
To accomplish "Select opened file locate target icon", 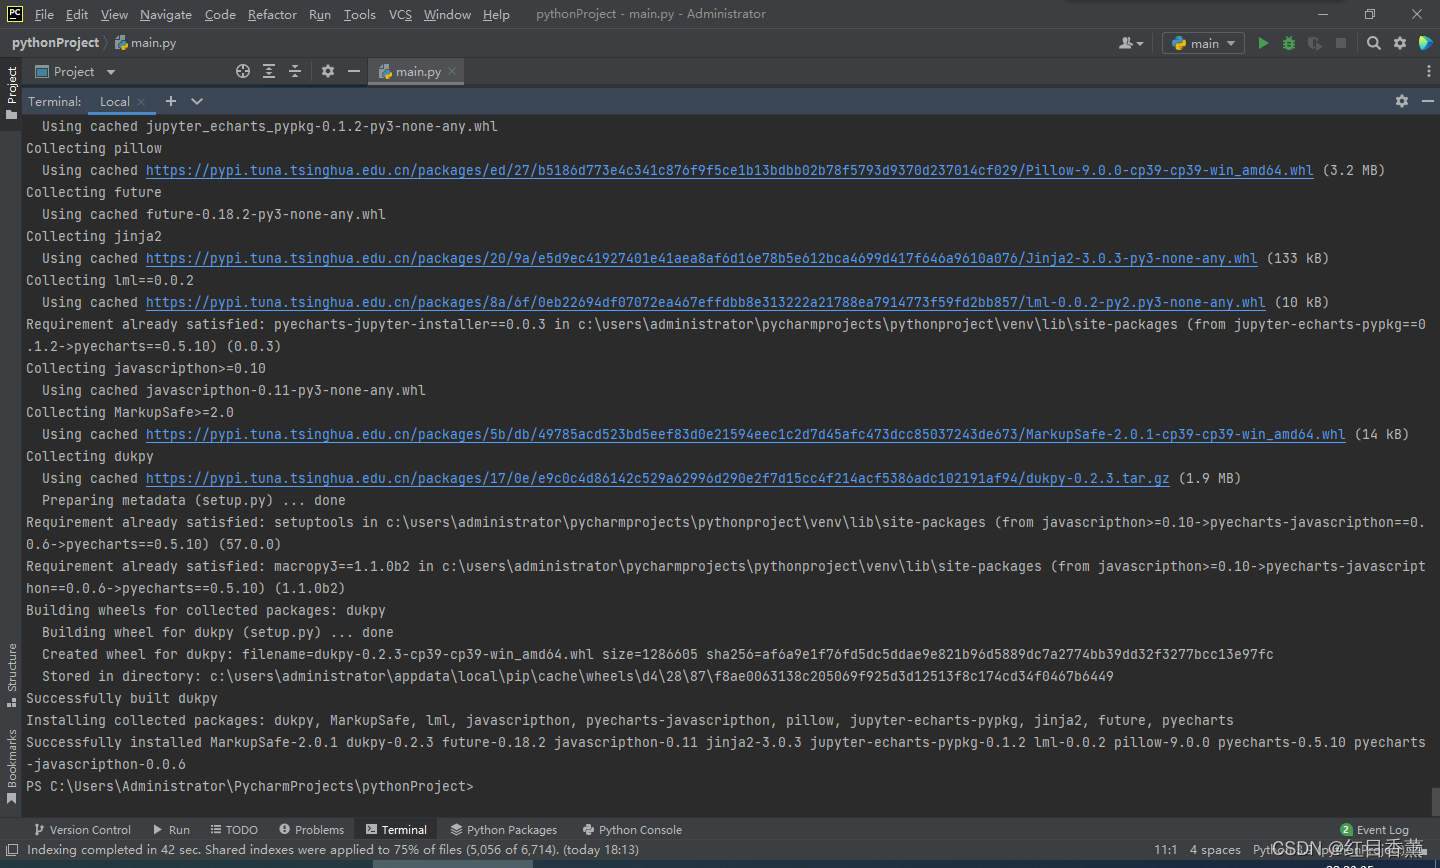I will 243,71.
